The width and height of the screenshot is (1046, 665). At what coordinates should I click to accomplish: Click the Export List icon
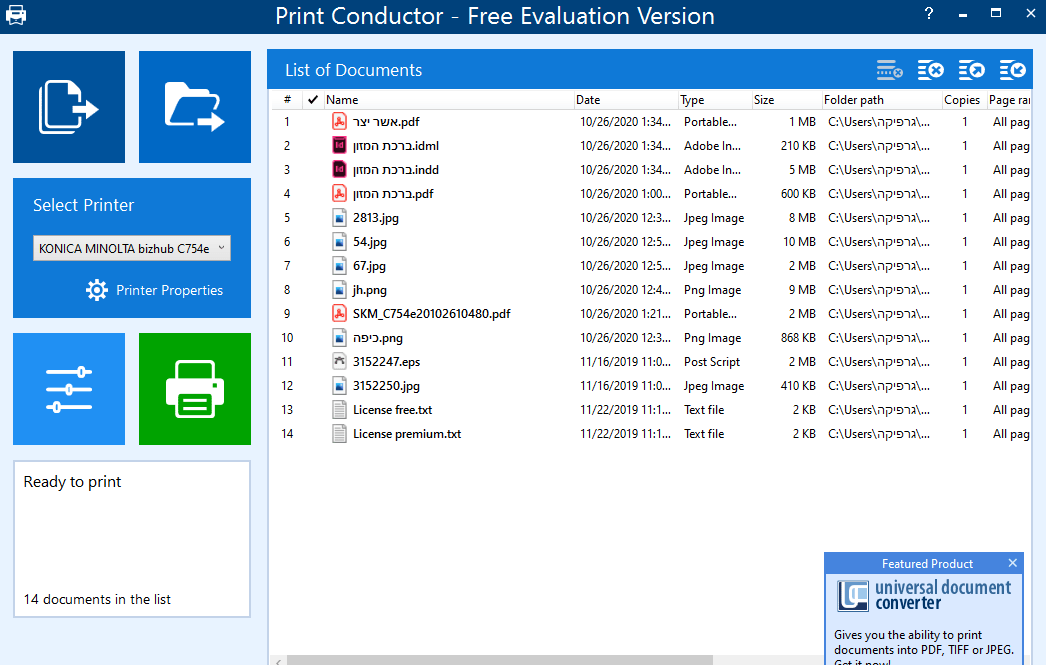(x=971, y=70)
